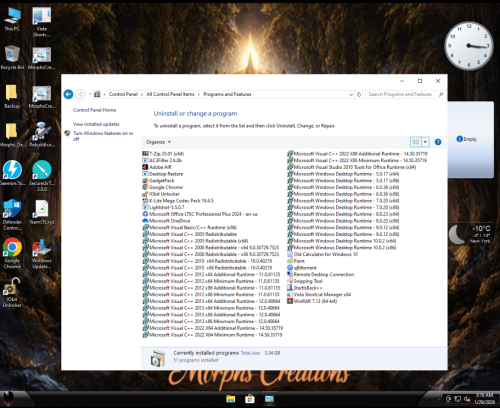The image size is (500, 408).
Task: Open the View installed updates link
Action: (x=96, y=124)
